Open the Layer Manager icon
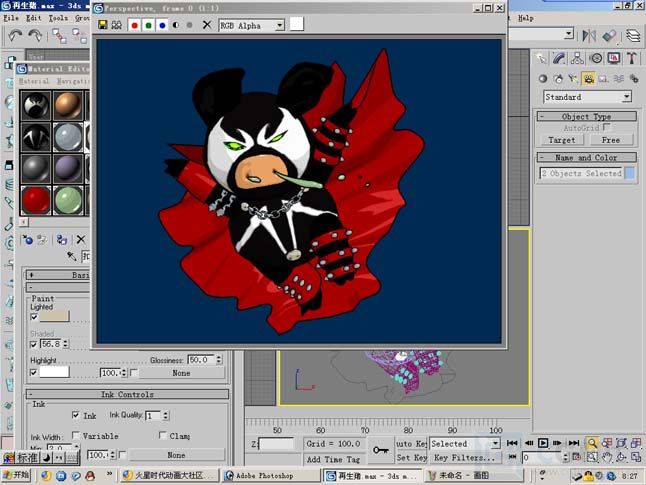Image resolution: width=646 pixels, height=485 pixels. pyautogui.click(x=633, y=36)
